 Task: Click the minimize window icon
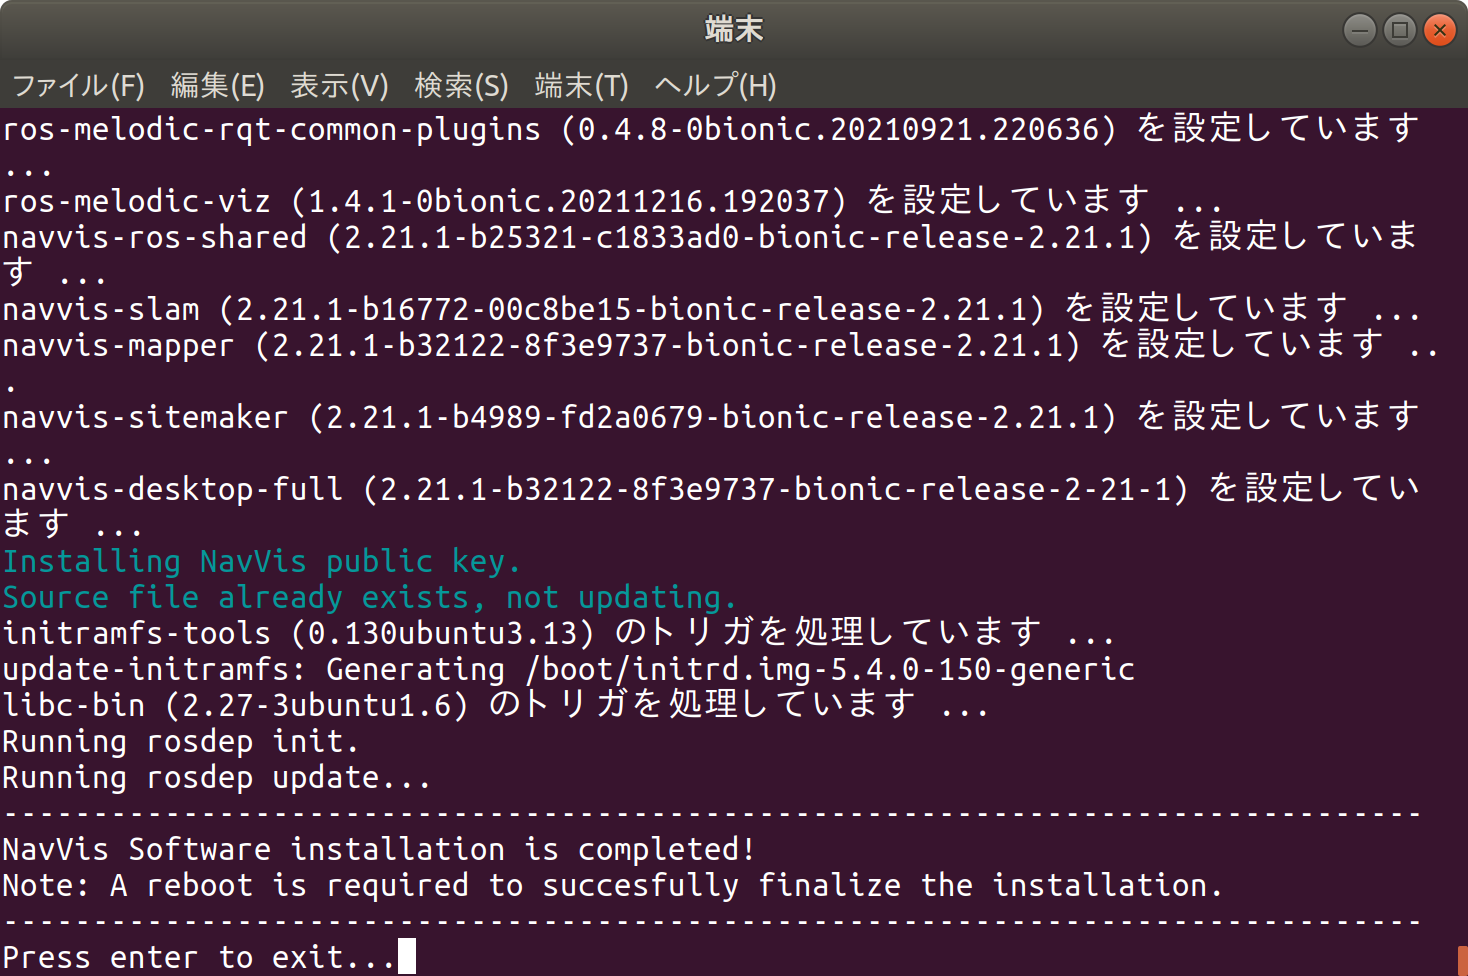coord(1359,30)
